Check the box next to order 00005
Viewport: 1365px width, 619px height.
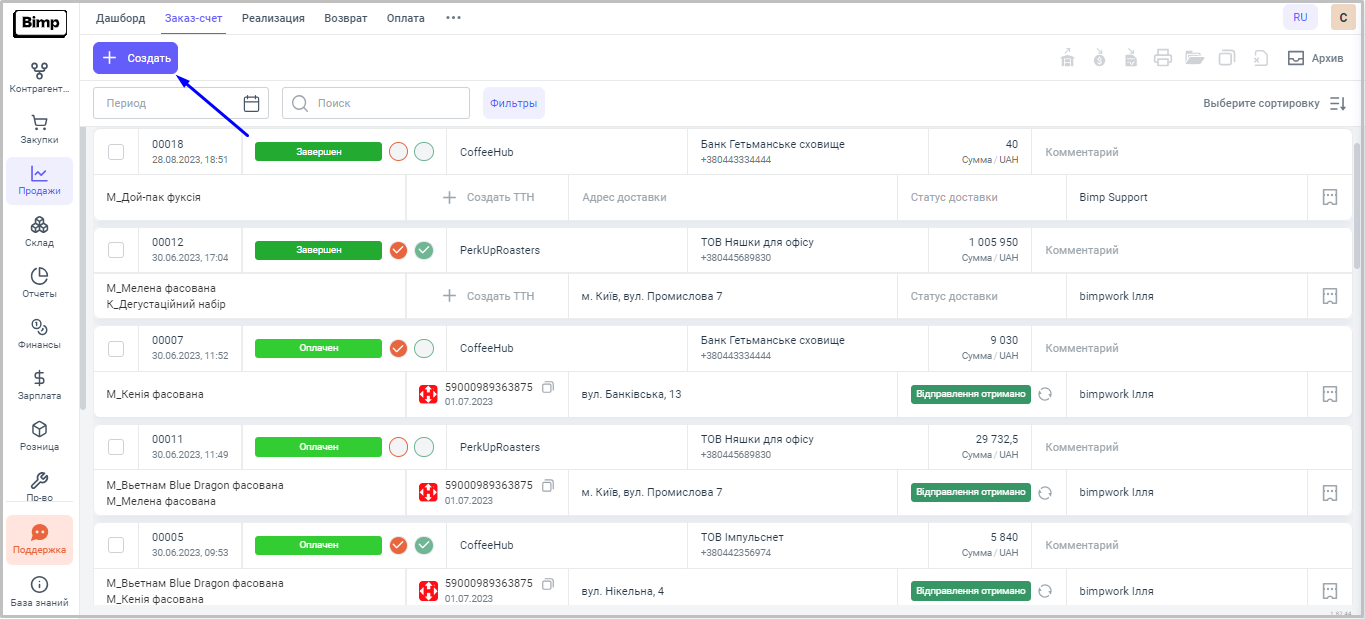point(116,545)
